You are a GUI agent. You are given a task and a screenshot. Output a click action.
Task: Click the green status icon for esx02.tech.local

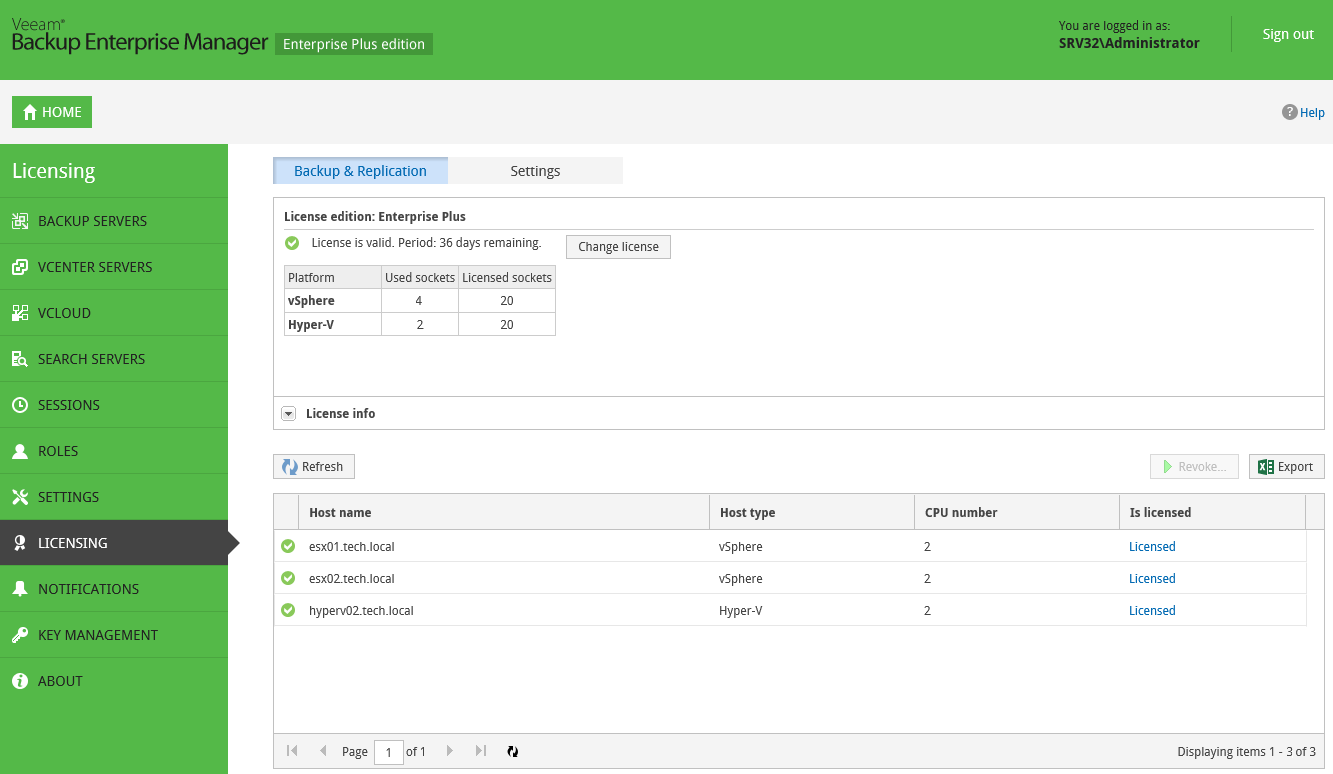tap(288, 578)
